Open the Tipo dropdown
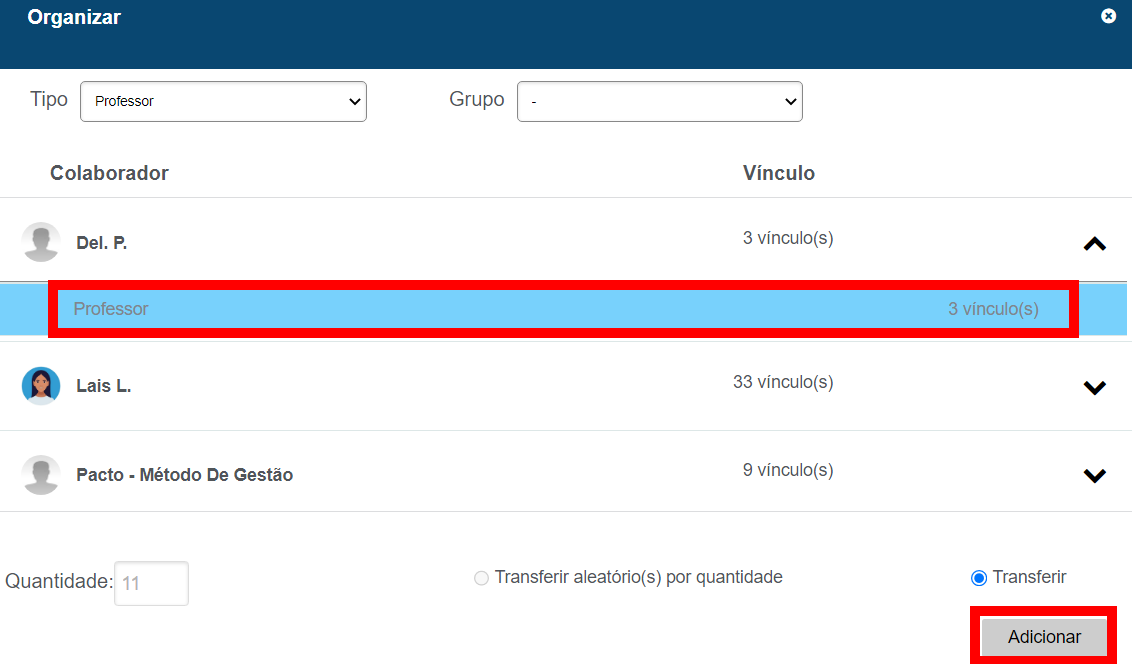Image resolution: width=1132 pixels, height=664 pixels. click(x=223, y=101)
